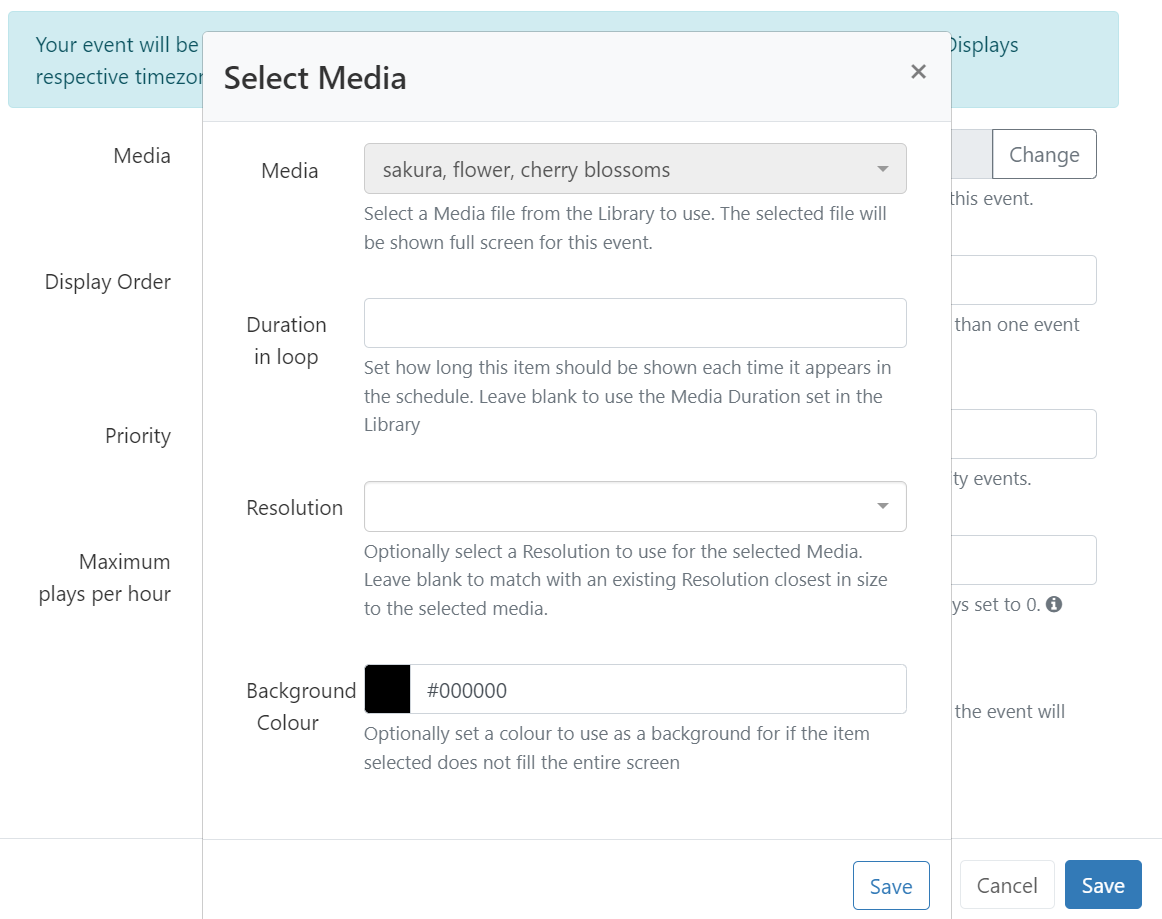The width and height of the screenshot is (1162, 919).
Task: Click the Media dropdown caret arrow
Action: [884, 169]
